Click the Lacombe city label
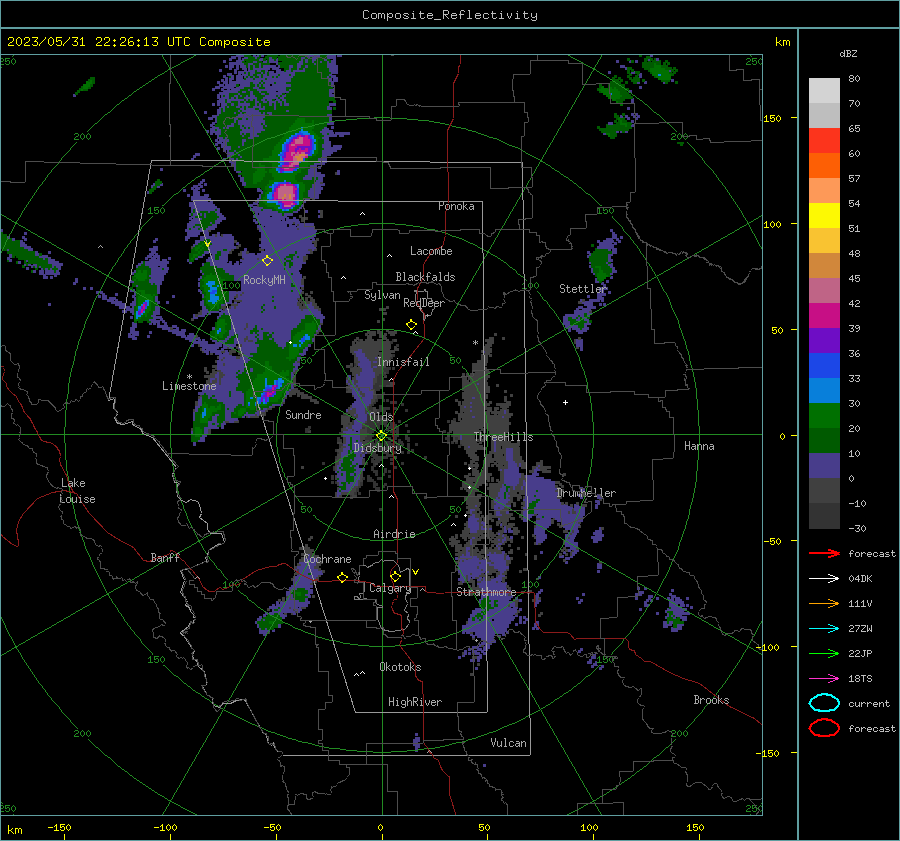The image size is (900, 841). point(431,251)
